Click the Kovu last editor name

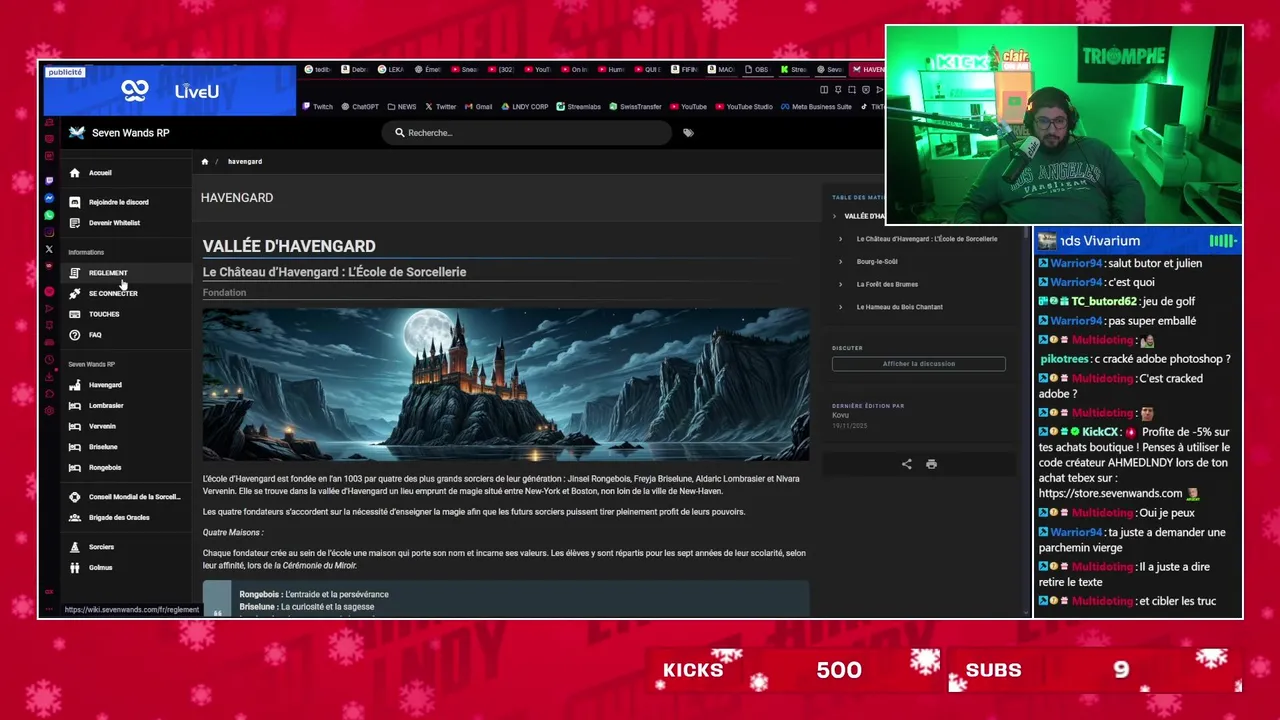click(840, 415)
